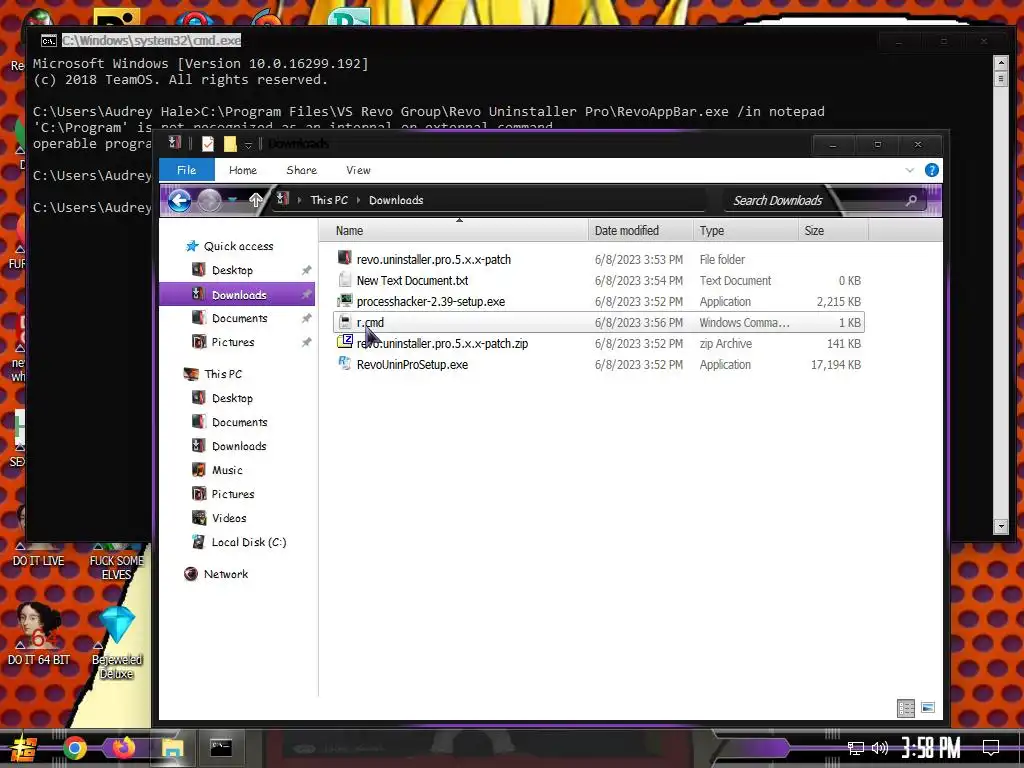Select the r.cmd file icon
The height and width of the screenshot is (768, 1024).
point(345,323)
